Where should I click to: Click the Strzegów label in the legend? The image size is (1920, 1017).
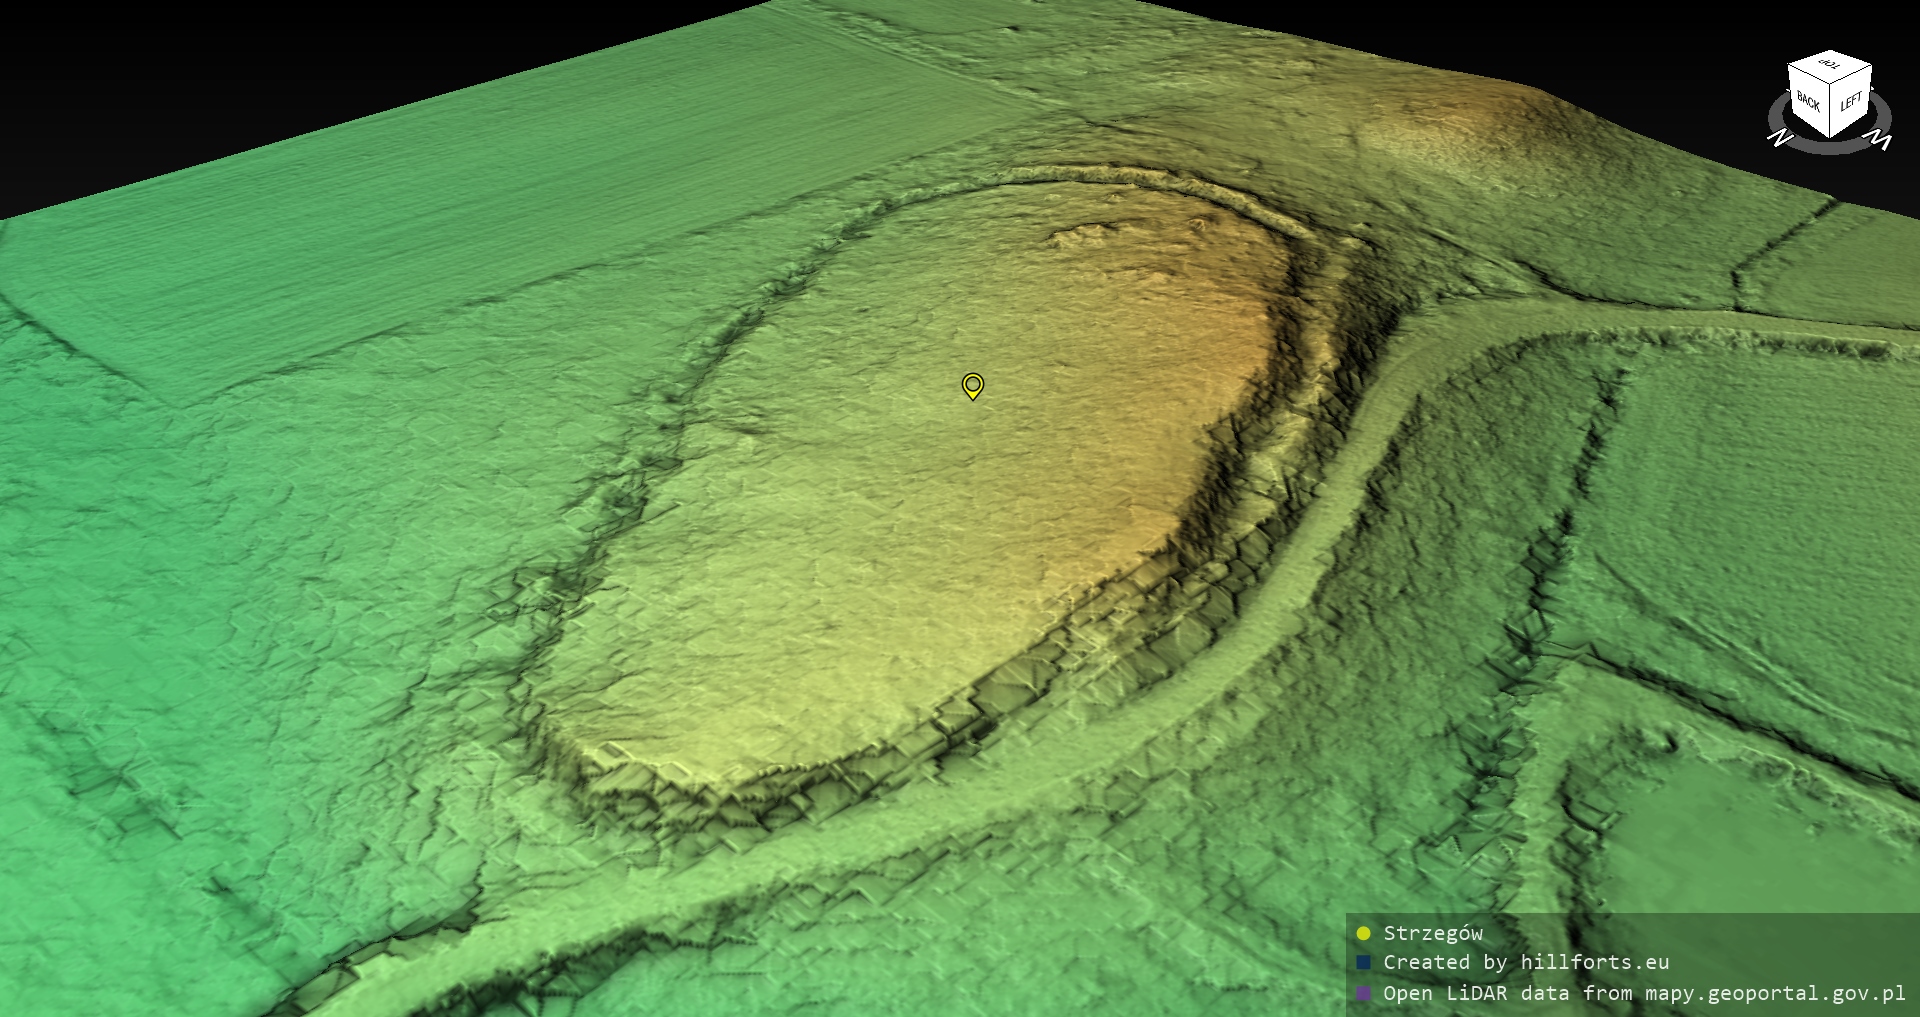click(x=1432, y=934)
